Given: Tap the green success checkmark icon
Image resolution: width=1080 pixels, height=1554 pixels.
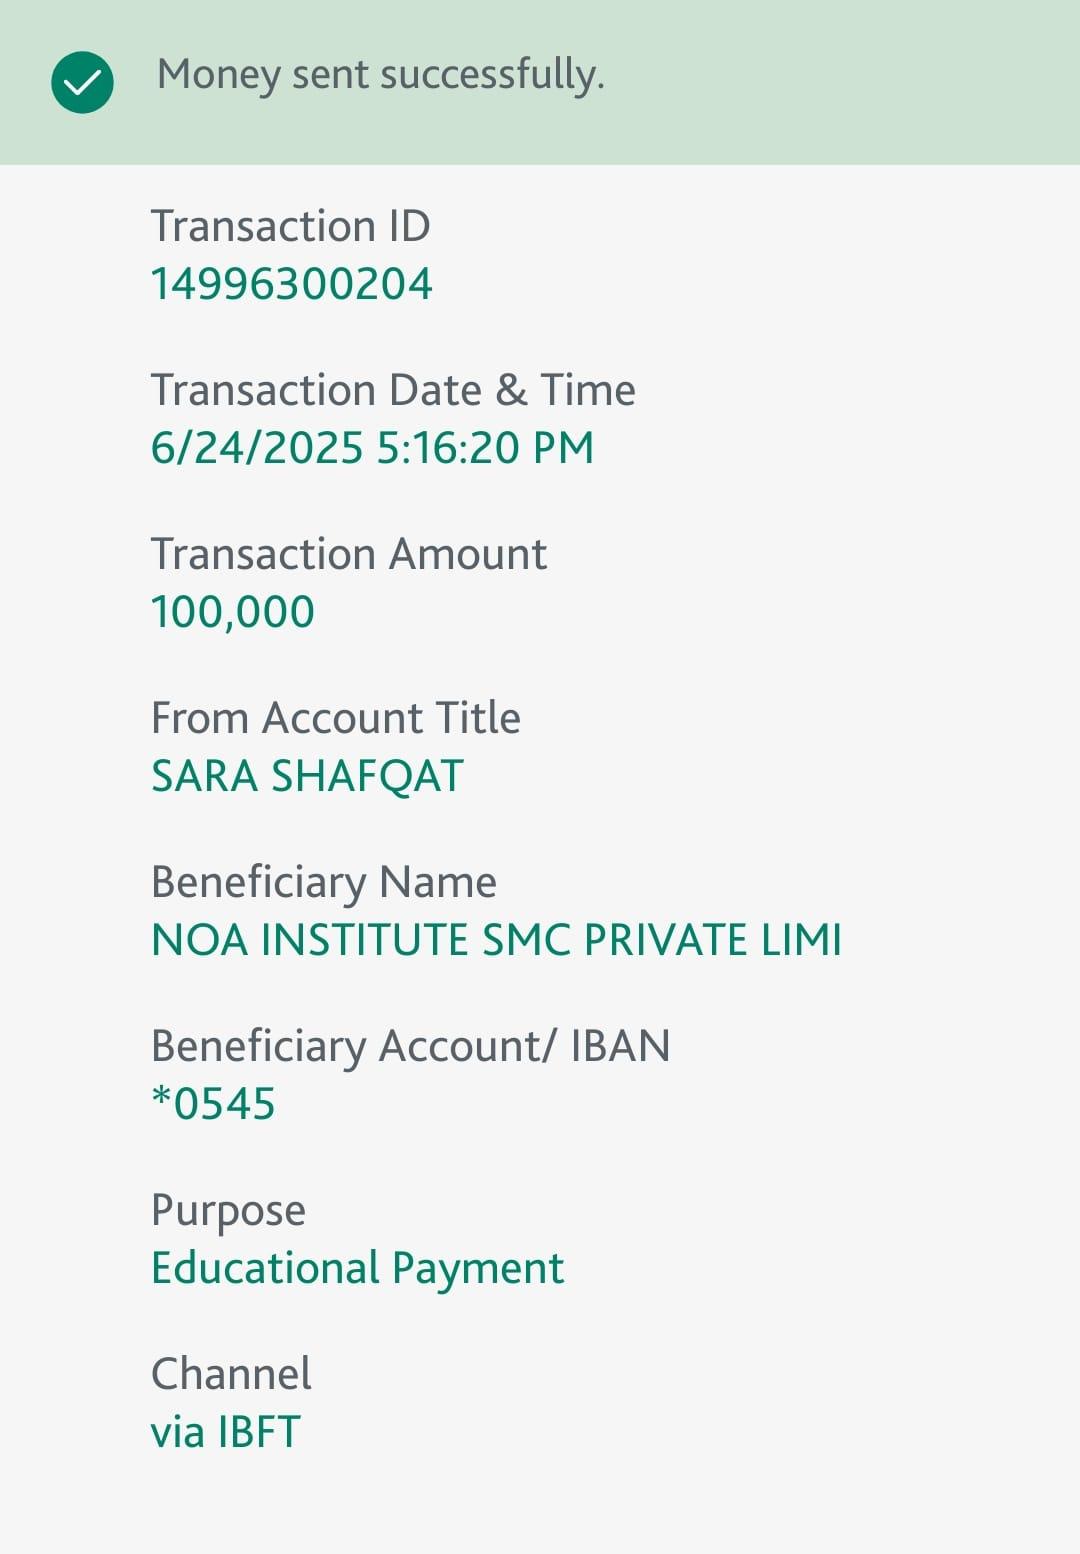Looking at the screenshot, I should click(x=82, y=82).
